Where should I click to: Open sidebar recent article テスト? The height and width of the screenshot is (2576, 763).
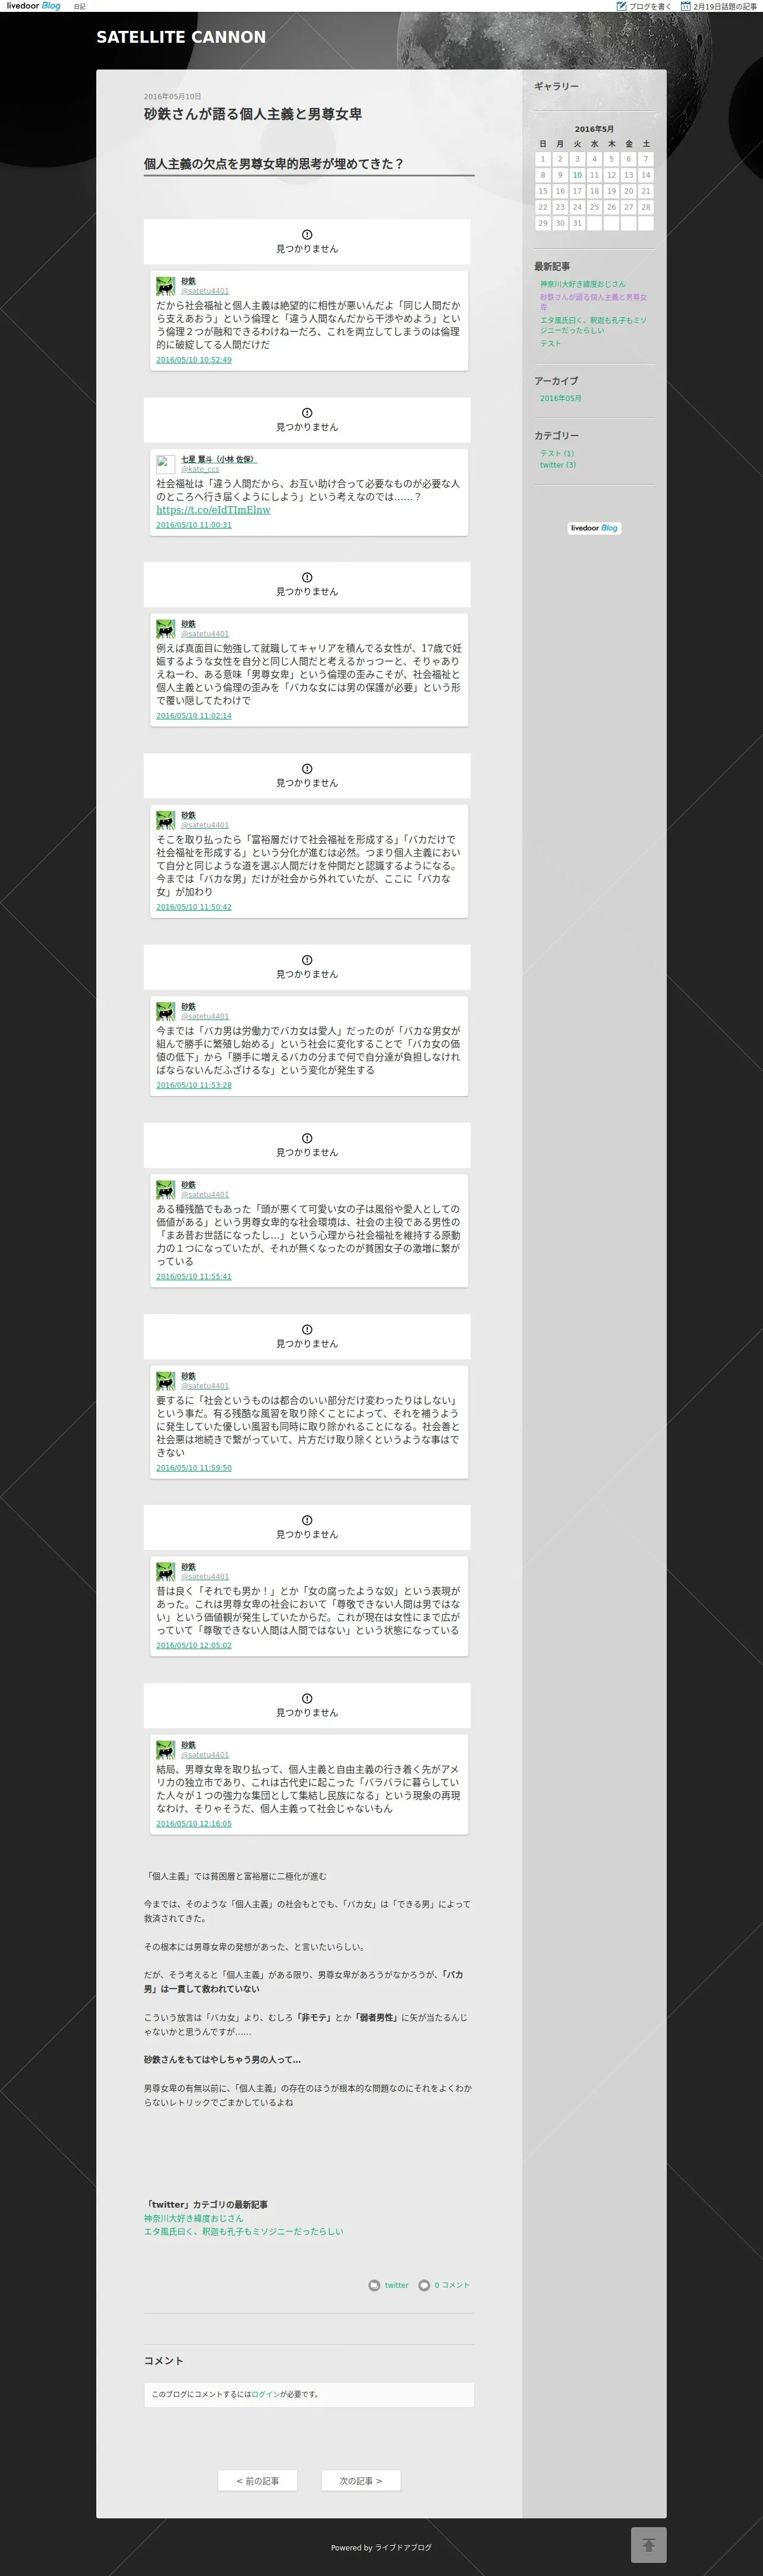coord(551,343)
